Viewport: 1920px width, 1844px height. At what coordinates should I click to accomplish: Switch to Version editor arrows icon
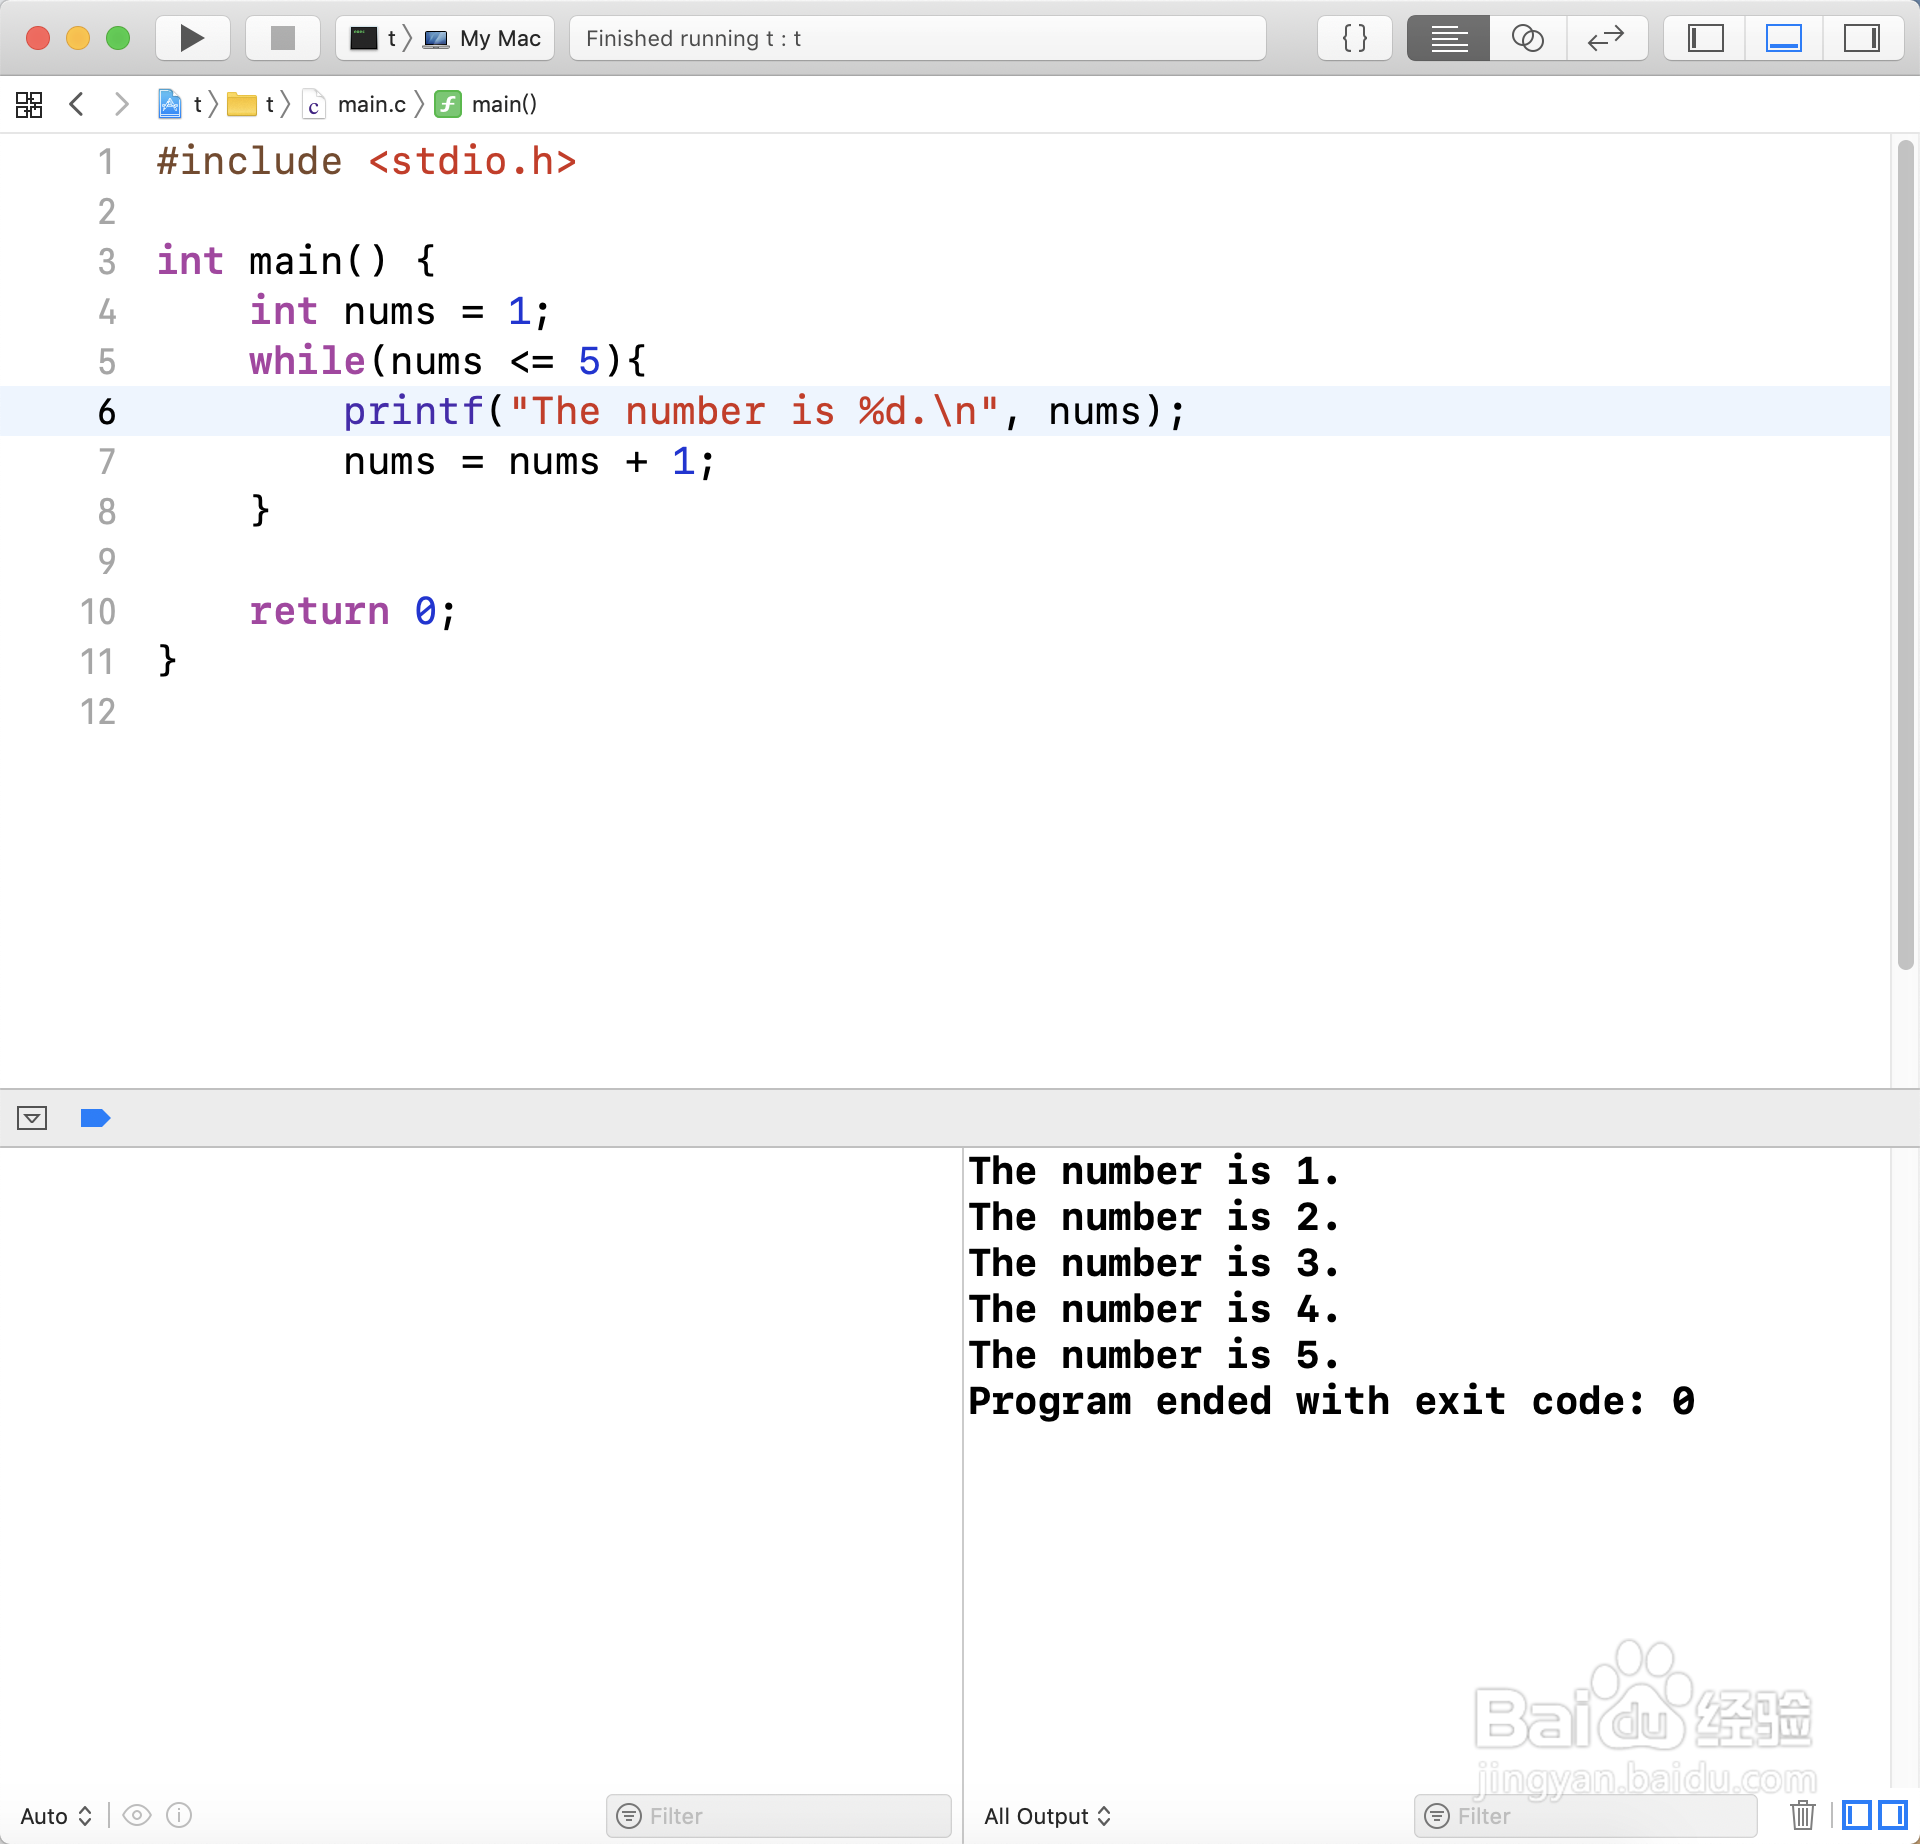[x=1606, y=38]
